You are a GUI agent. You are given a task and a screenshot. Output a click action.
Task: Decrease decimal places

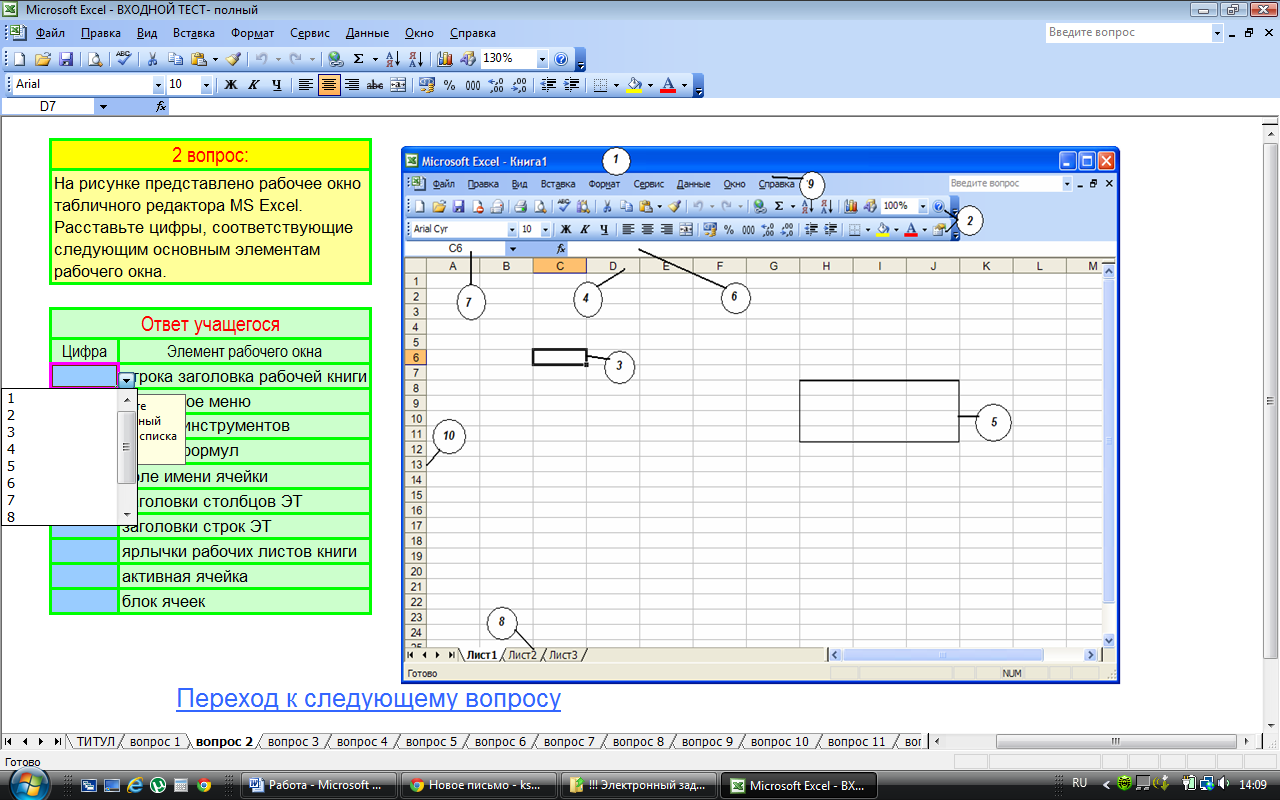(x=518, y=85)
